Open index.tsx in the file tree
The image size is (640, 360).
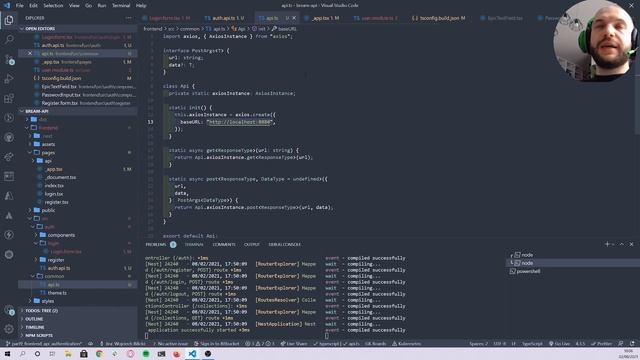click(54, 185)
